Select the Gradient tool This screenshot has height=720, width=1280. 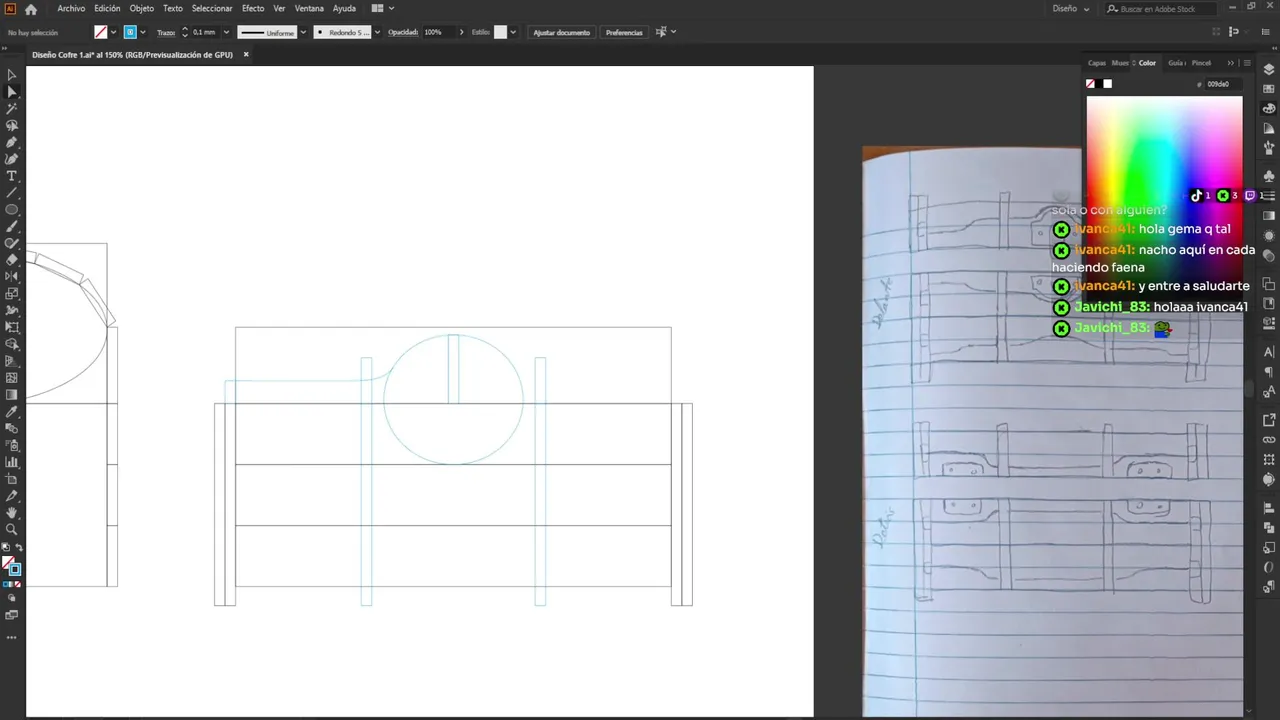click(x=12, y=395)
